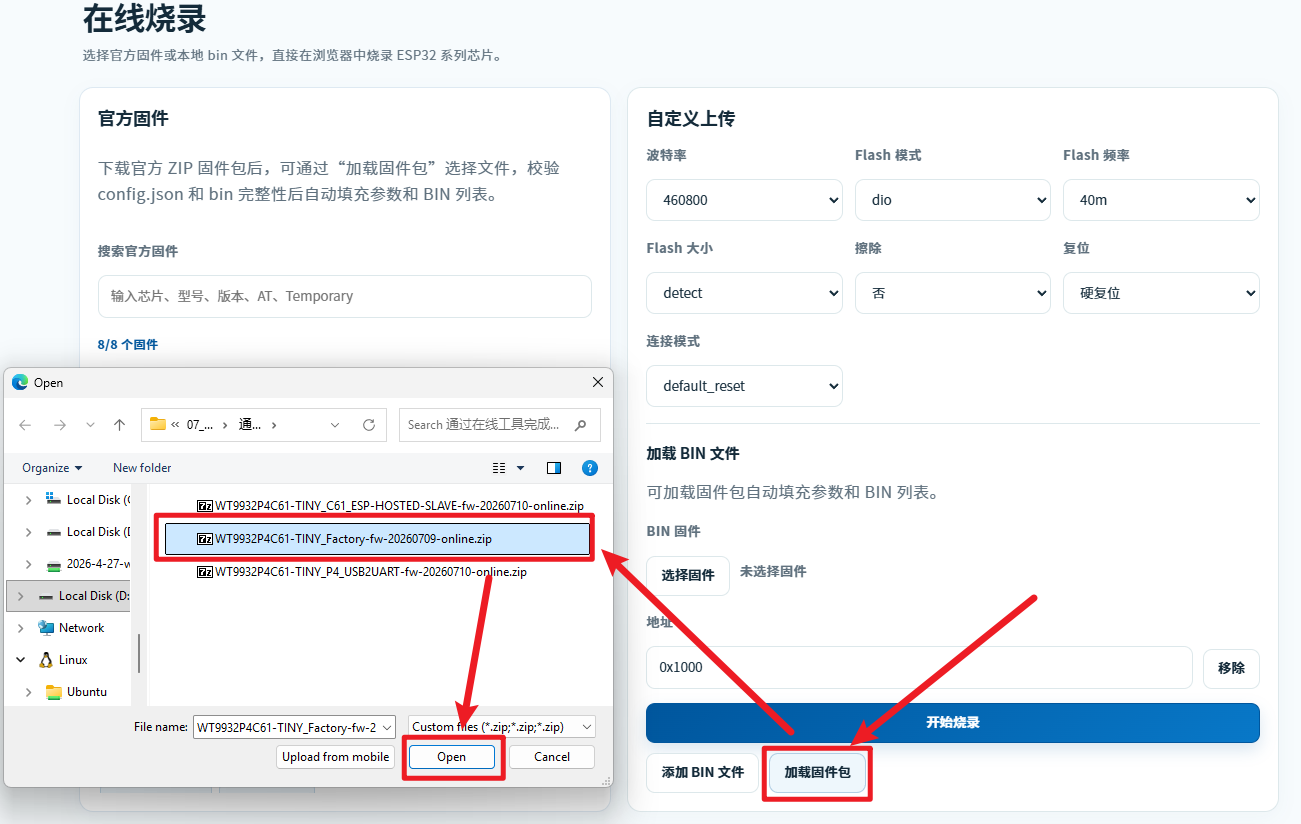Refresh the folder view
1301x824 pixels.
click(368, 425)
